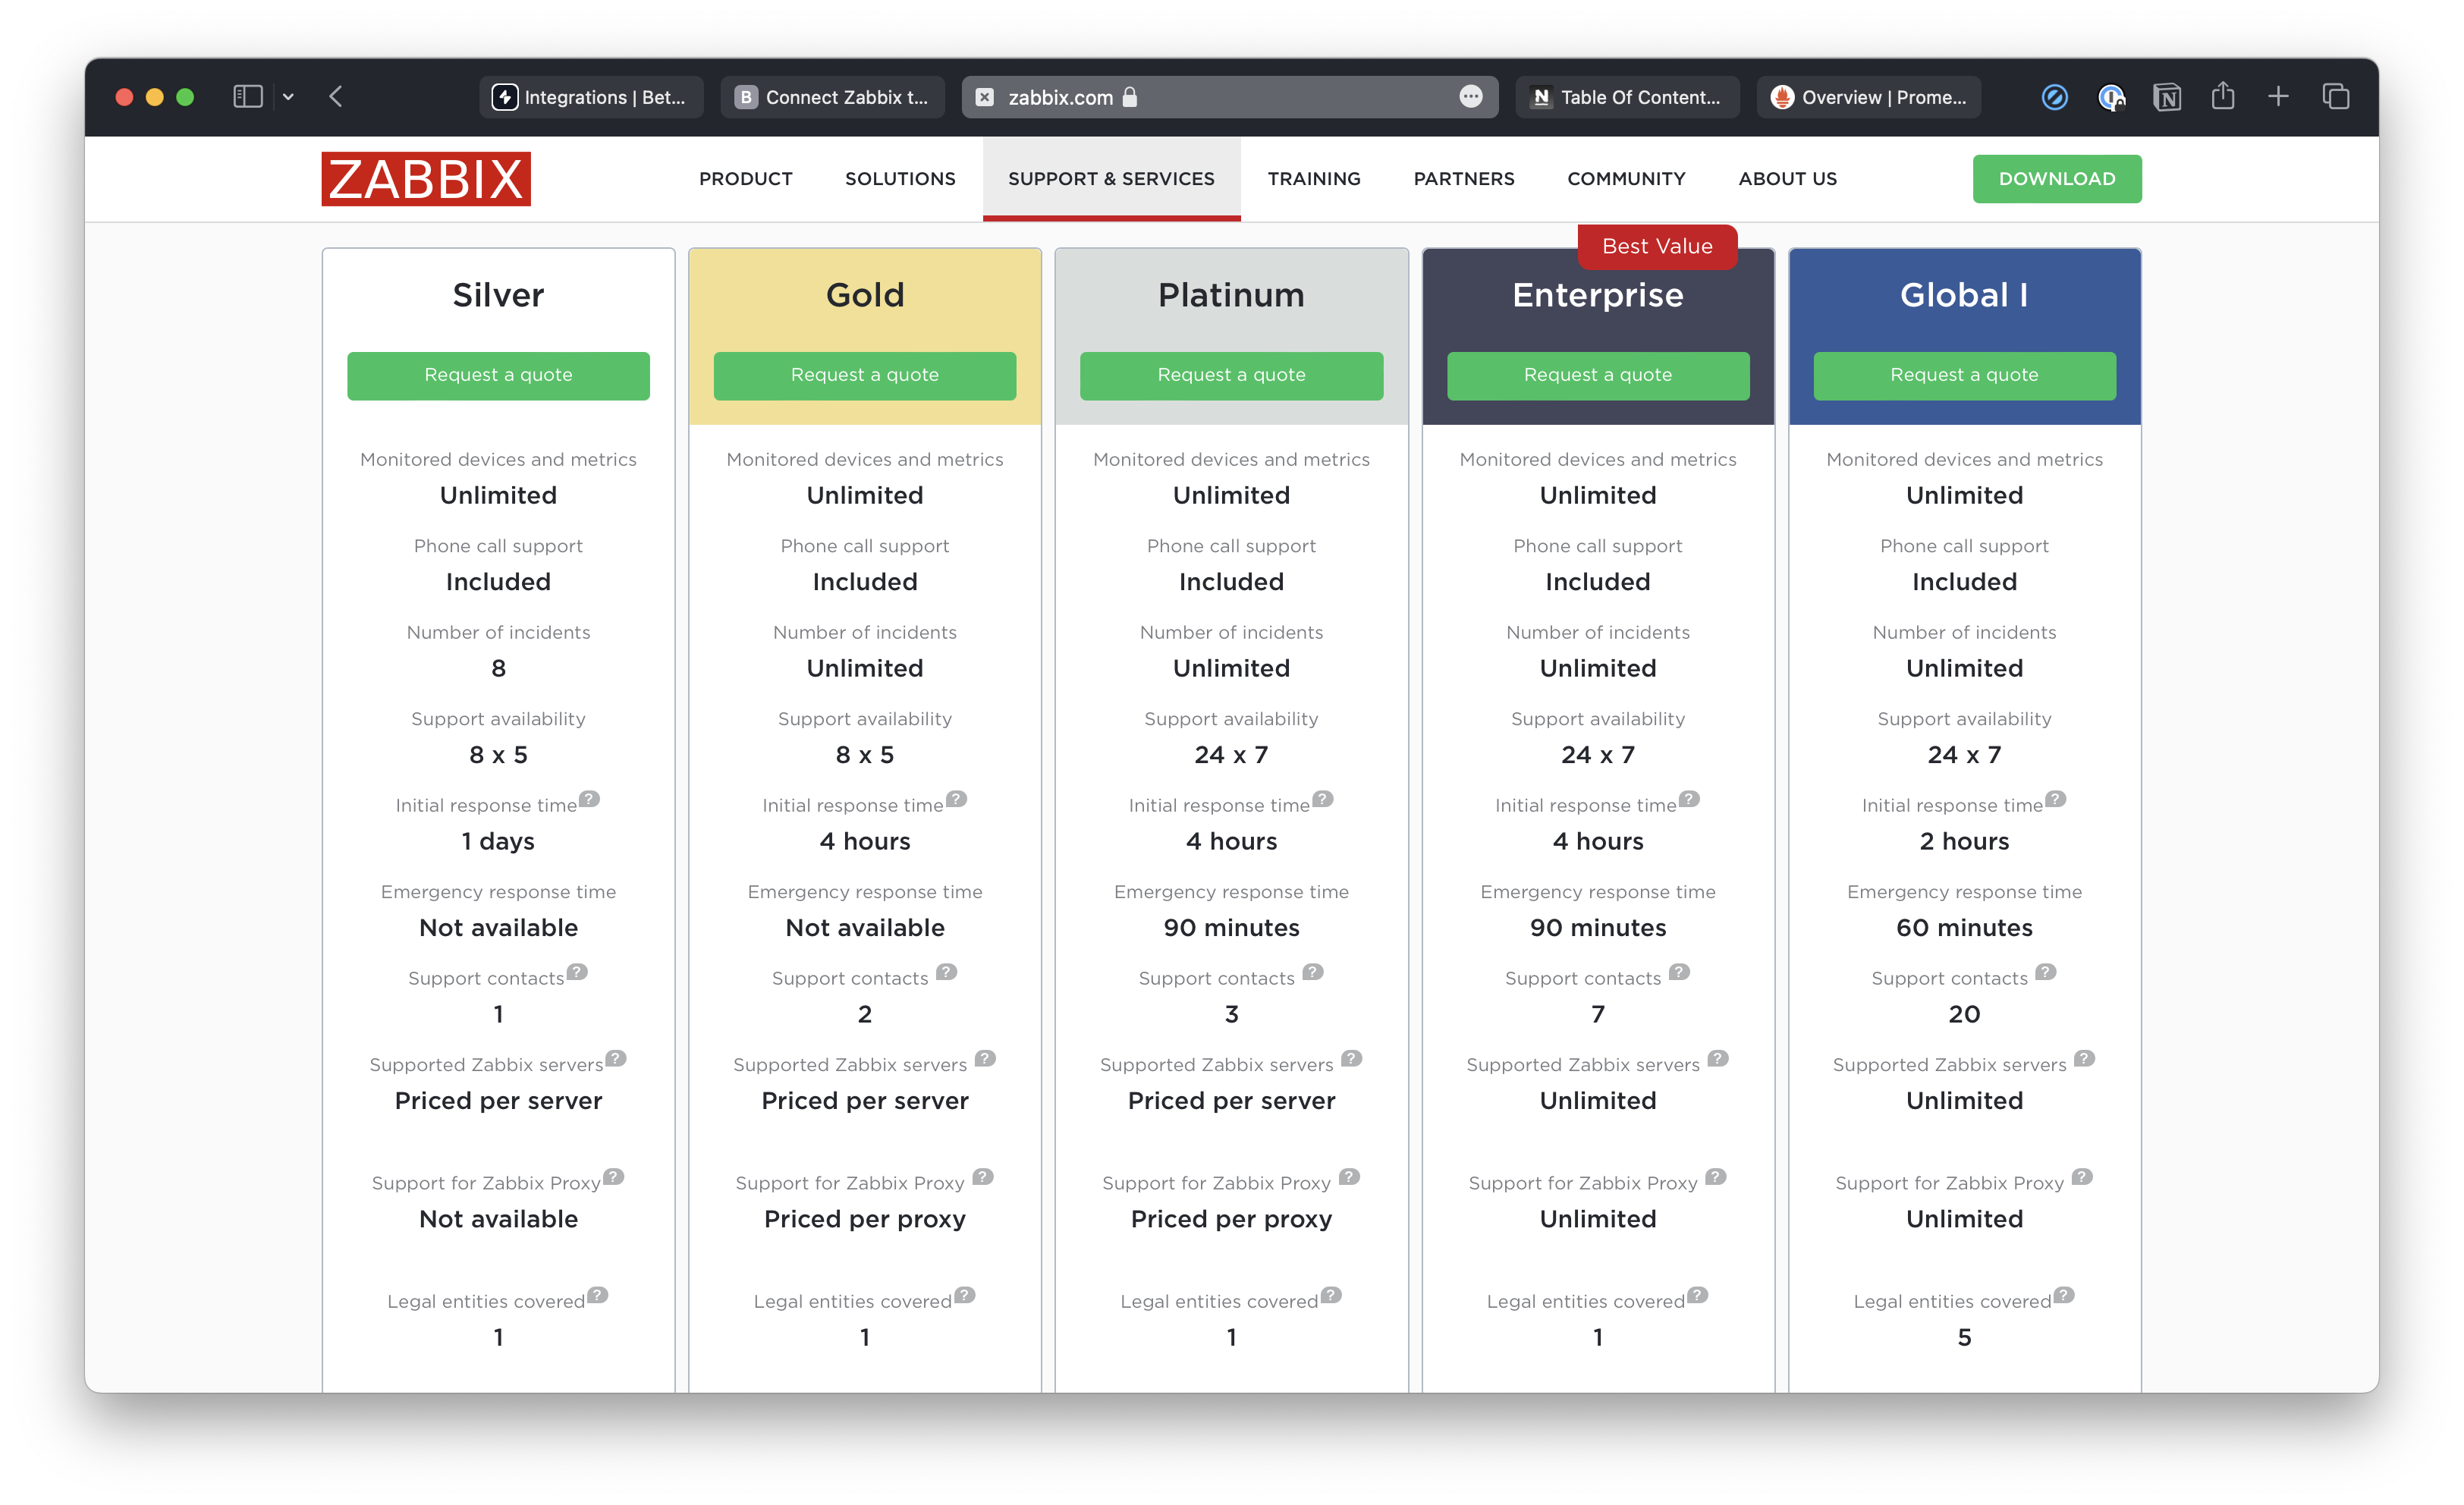Image resolution: width=2464 pixels, height=1505 pixels.
Task: Click the Platinum Support for Zabbix Proxy help icon
Action: 1350,1176
